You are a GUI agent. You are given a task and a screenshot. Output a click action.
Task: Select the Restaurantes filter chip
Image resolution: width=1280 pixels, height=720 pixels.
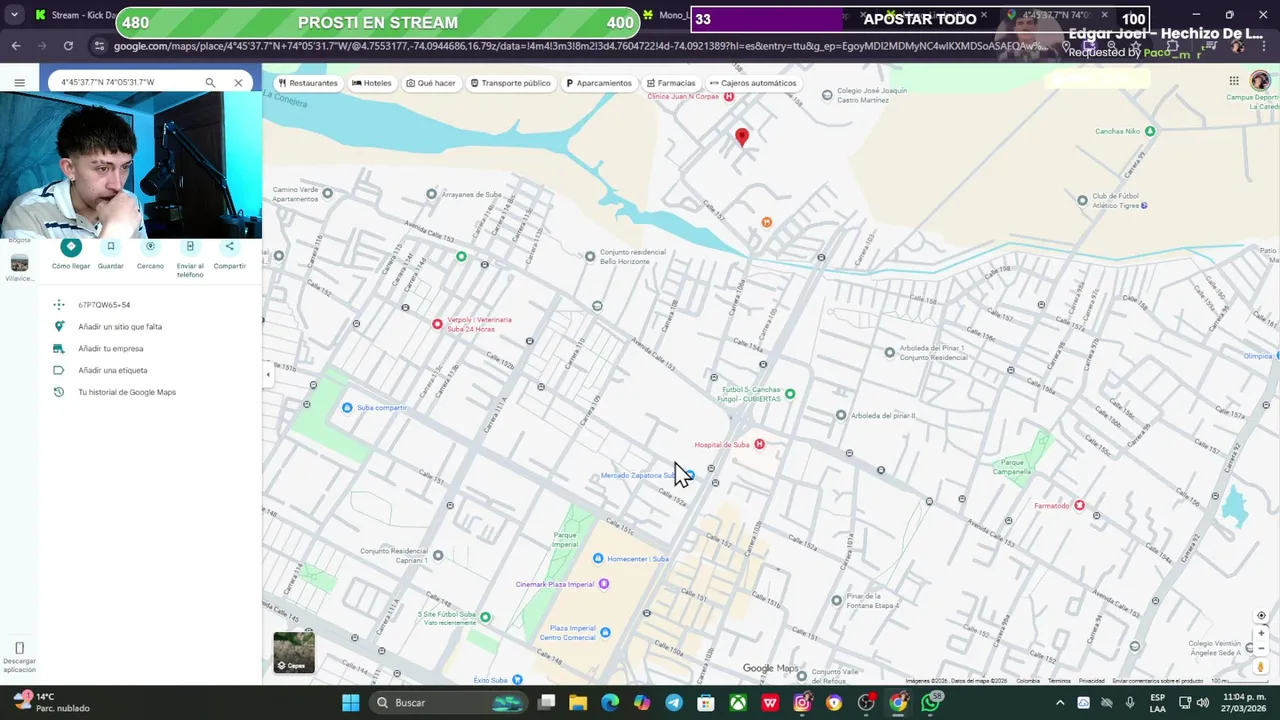pyautogui.click(x=308, y=83)
